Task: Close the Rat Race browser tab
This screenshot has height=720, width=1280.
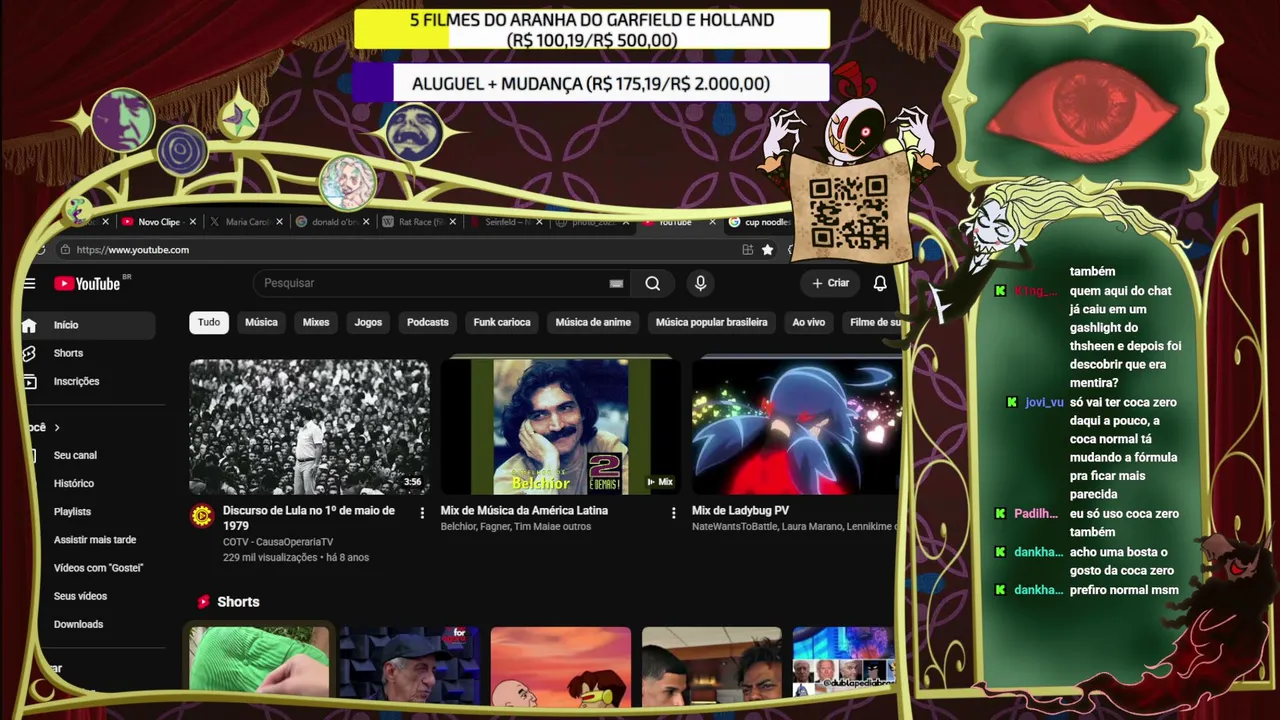Action: (453, 222)
